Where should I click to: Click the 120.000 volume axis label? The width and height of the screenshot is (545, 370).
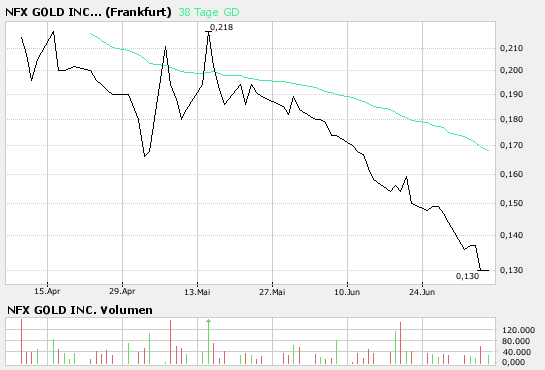[x=518, y=330]
